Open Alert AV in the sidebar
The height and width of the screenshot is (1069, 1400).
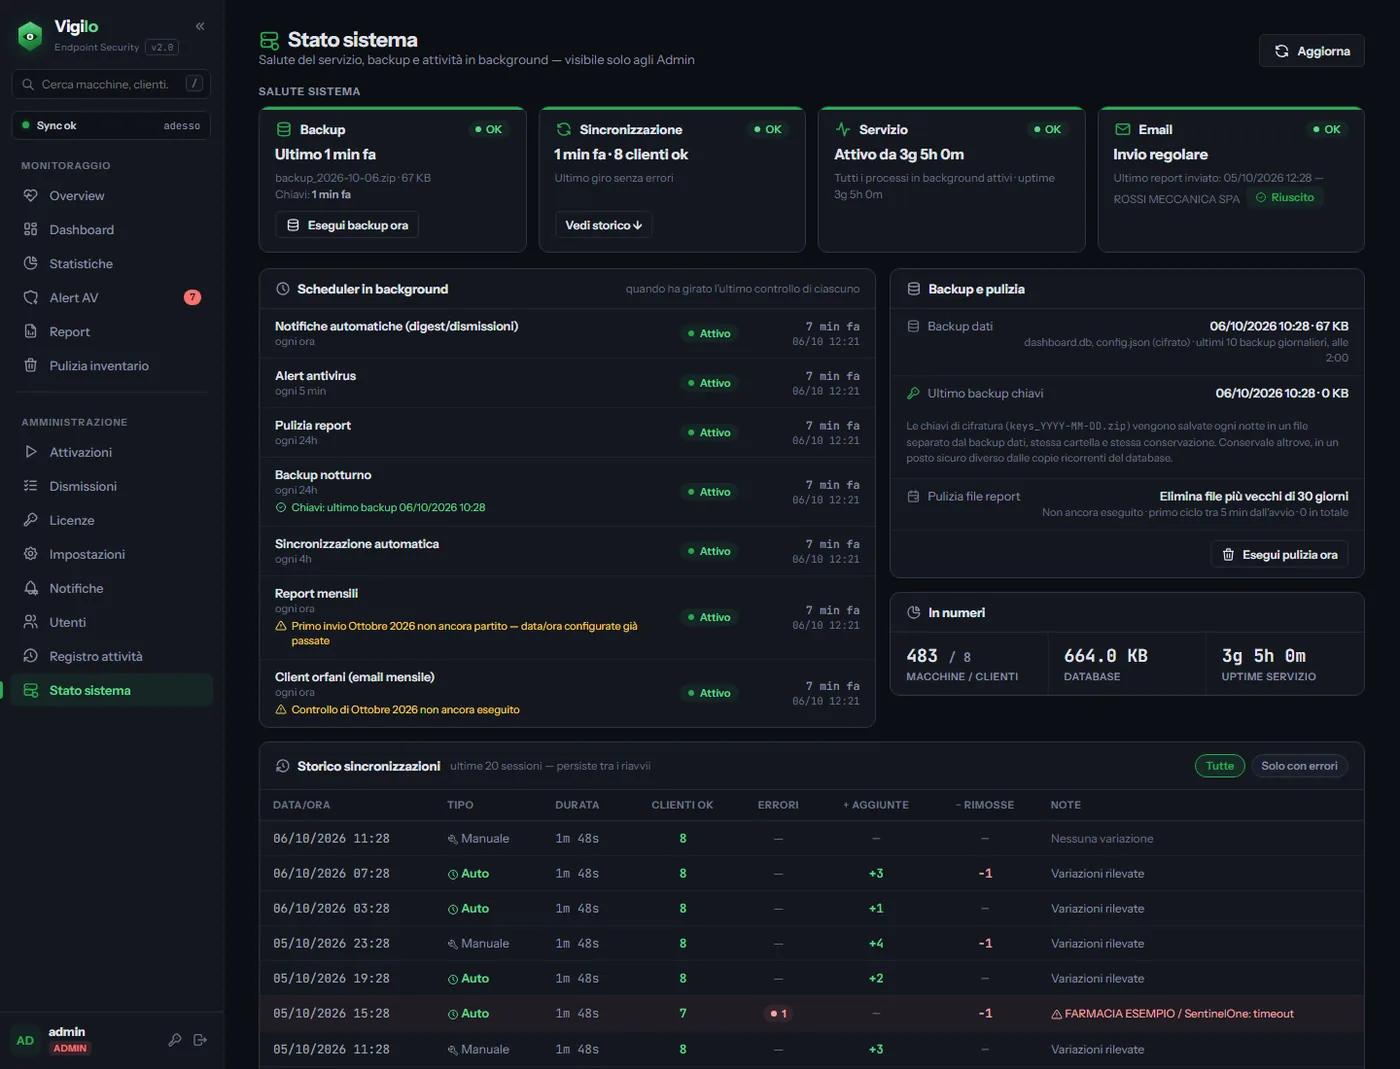click(111, 298)
